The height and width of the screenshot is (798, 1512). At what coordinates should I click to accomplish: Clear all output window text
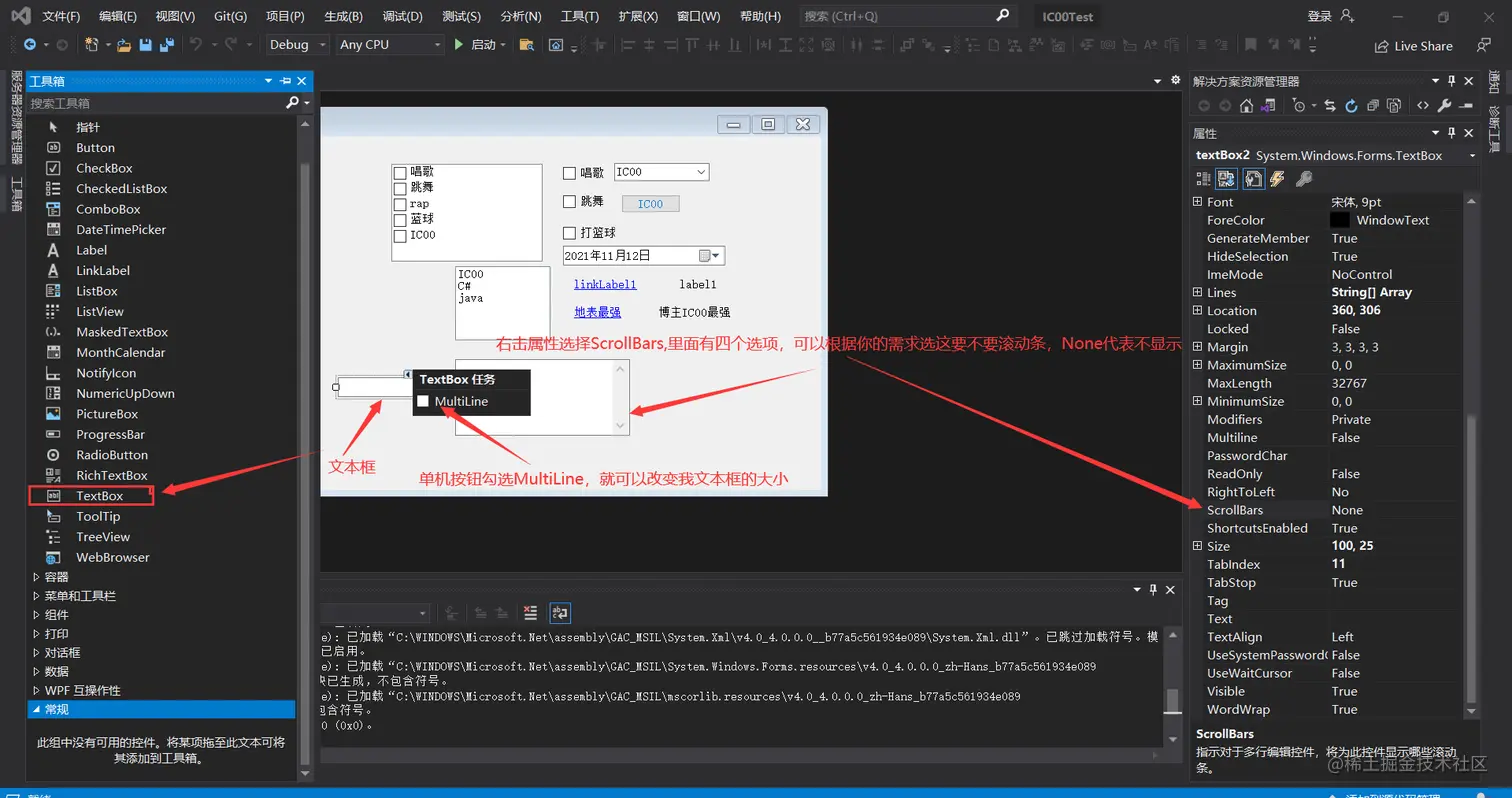[x=530, y=613]
